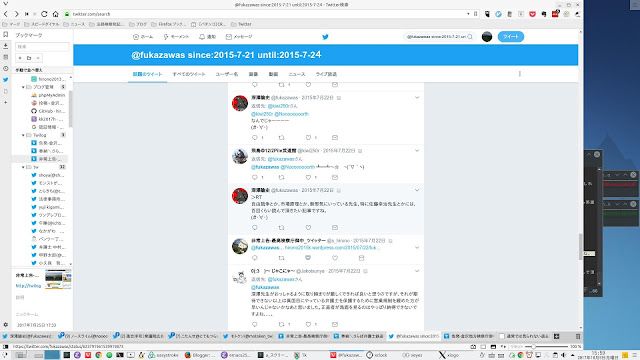The image size is (640, 360).
Task: Open the wordpress.com link in @s_hirono tweet
Action: (x=332, y=248)
